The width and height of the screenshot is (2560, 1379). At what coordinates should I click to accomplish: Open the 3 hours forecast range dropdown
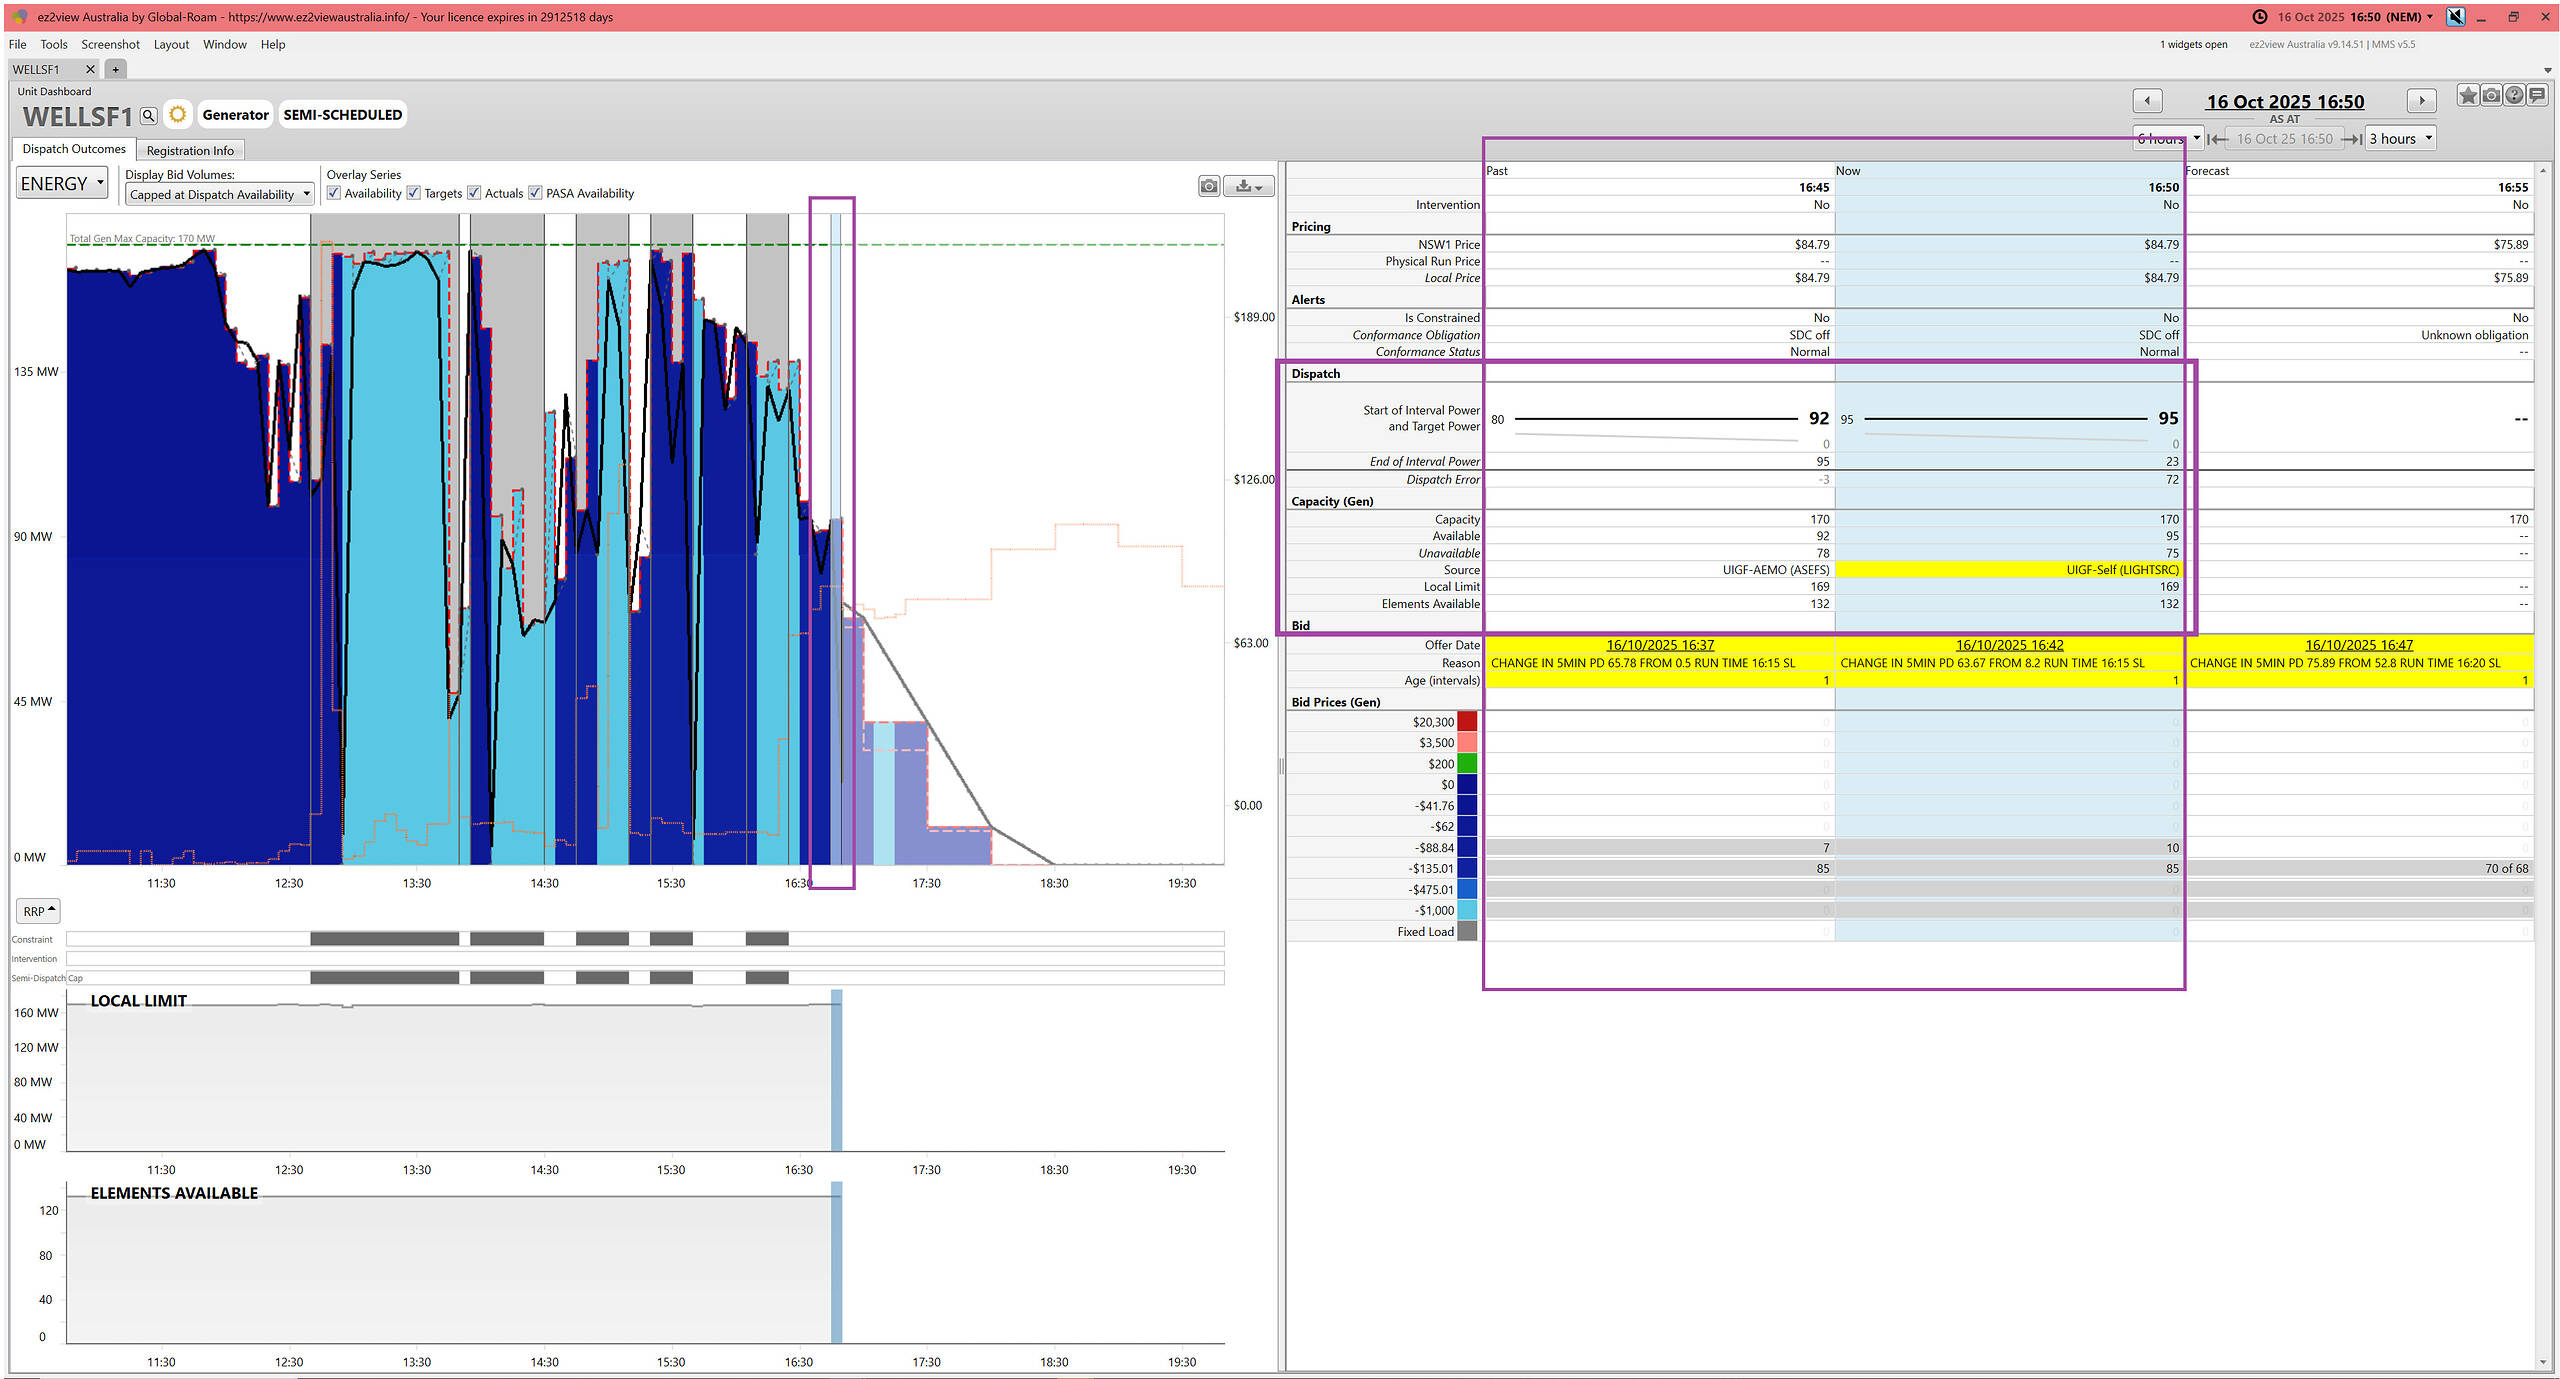(x=2400, y=139)
